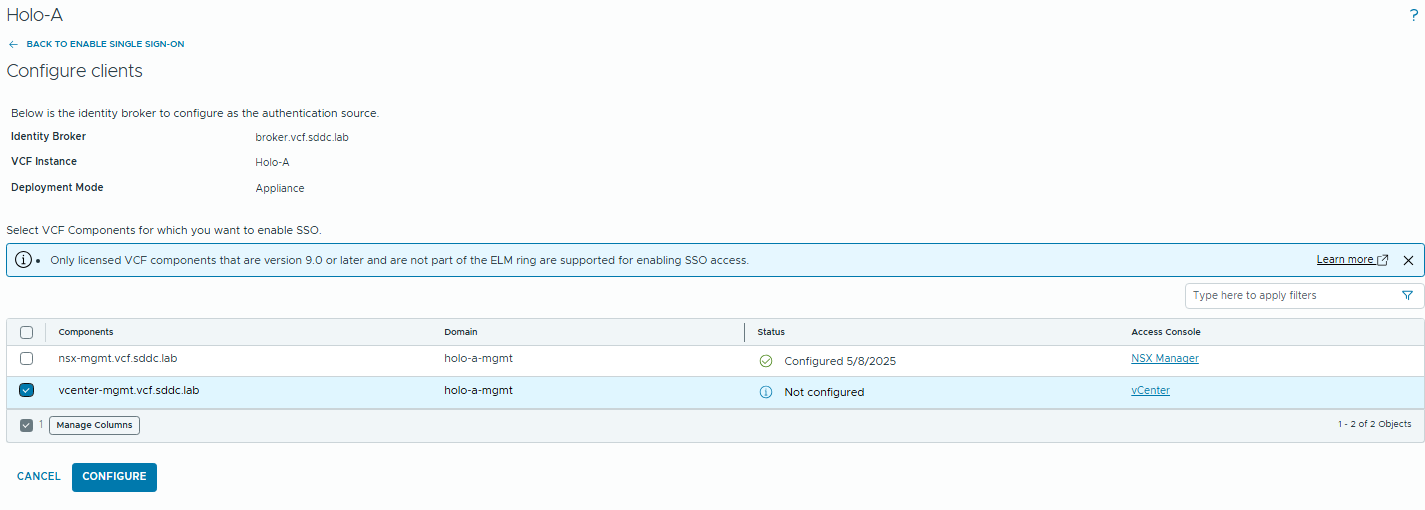1425x510 pixels.
Task: Toggle the select-all header checkbox
Action: pos(27,332)
